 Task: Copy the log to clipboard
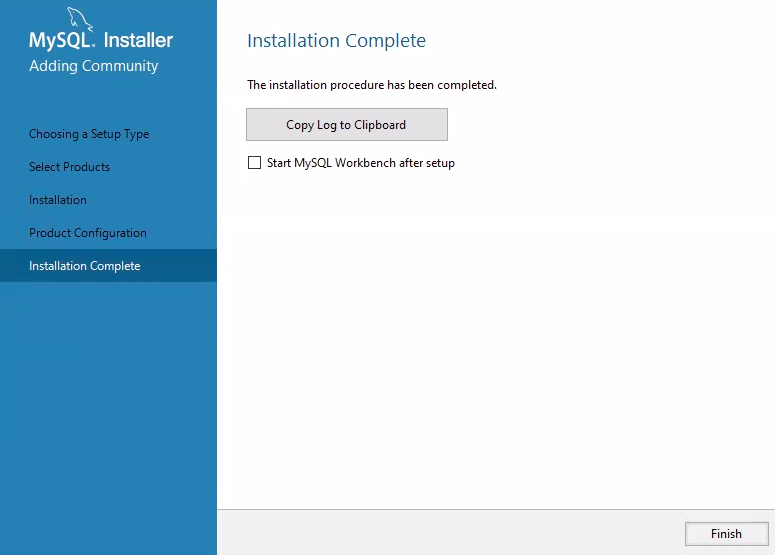tap(346, 125)
